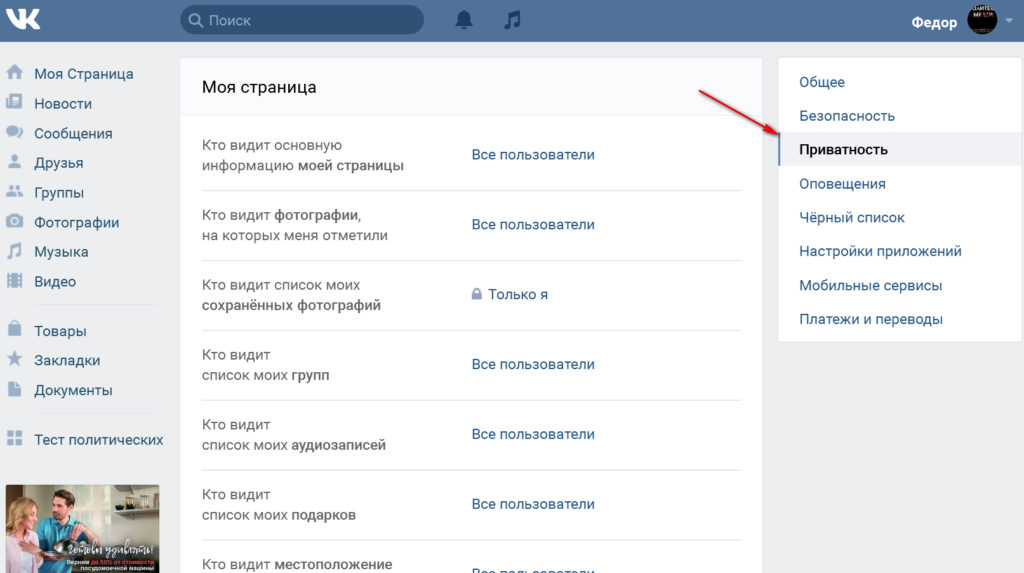The image size is (1024, 573).
Task: Open Группы in the sidebar
Action: pos(59,193)
